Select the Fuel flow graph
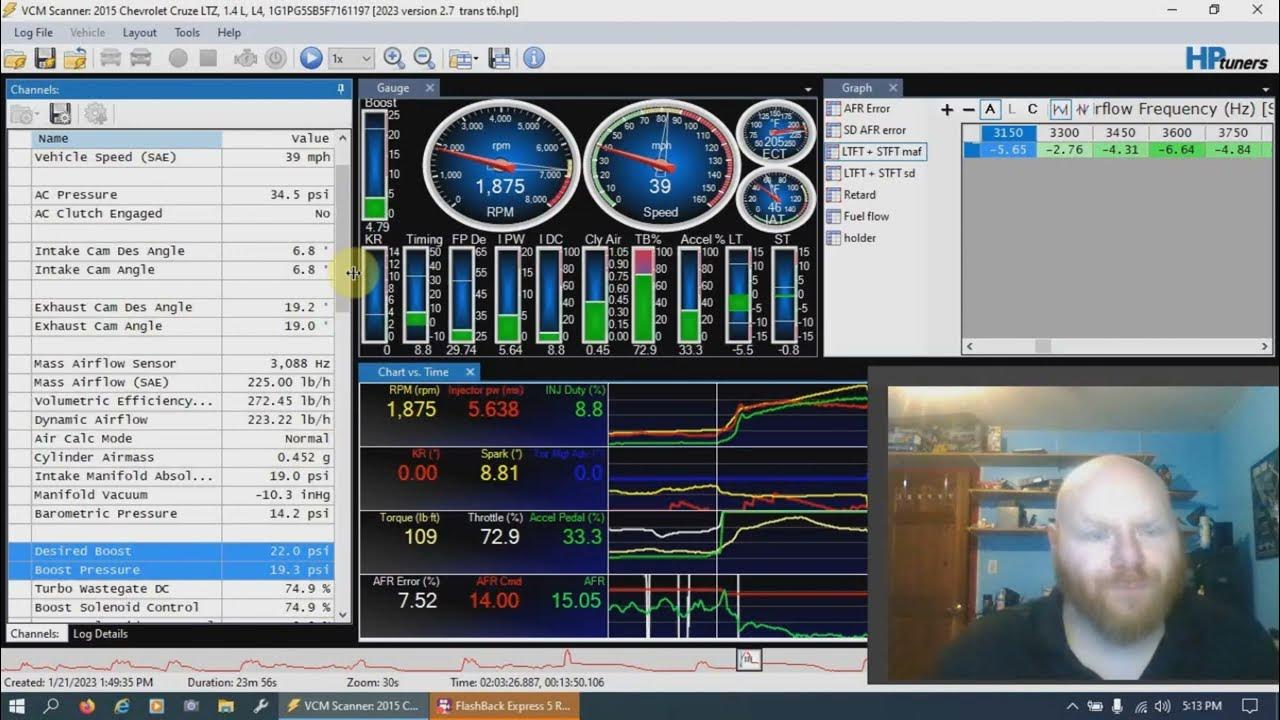This screenshot has width=1280, height=720. coord(866,216)
